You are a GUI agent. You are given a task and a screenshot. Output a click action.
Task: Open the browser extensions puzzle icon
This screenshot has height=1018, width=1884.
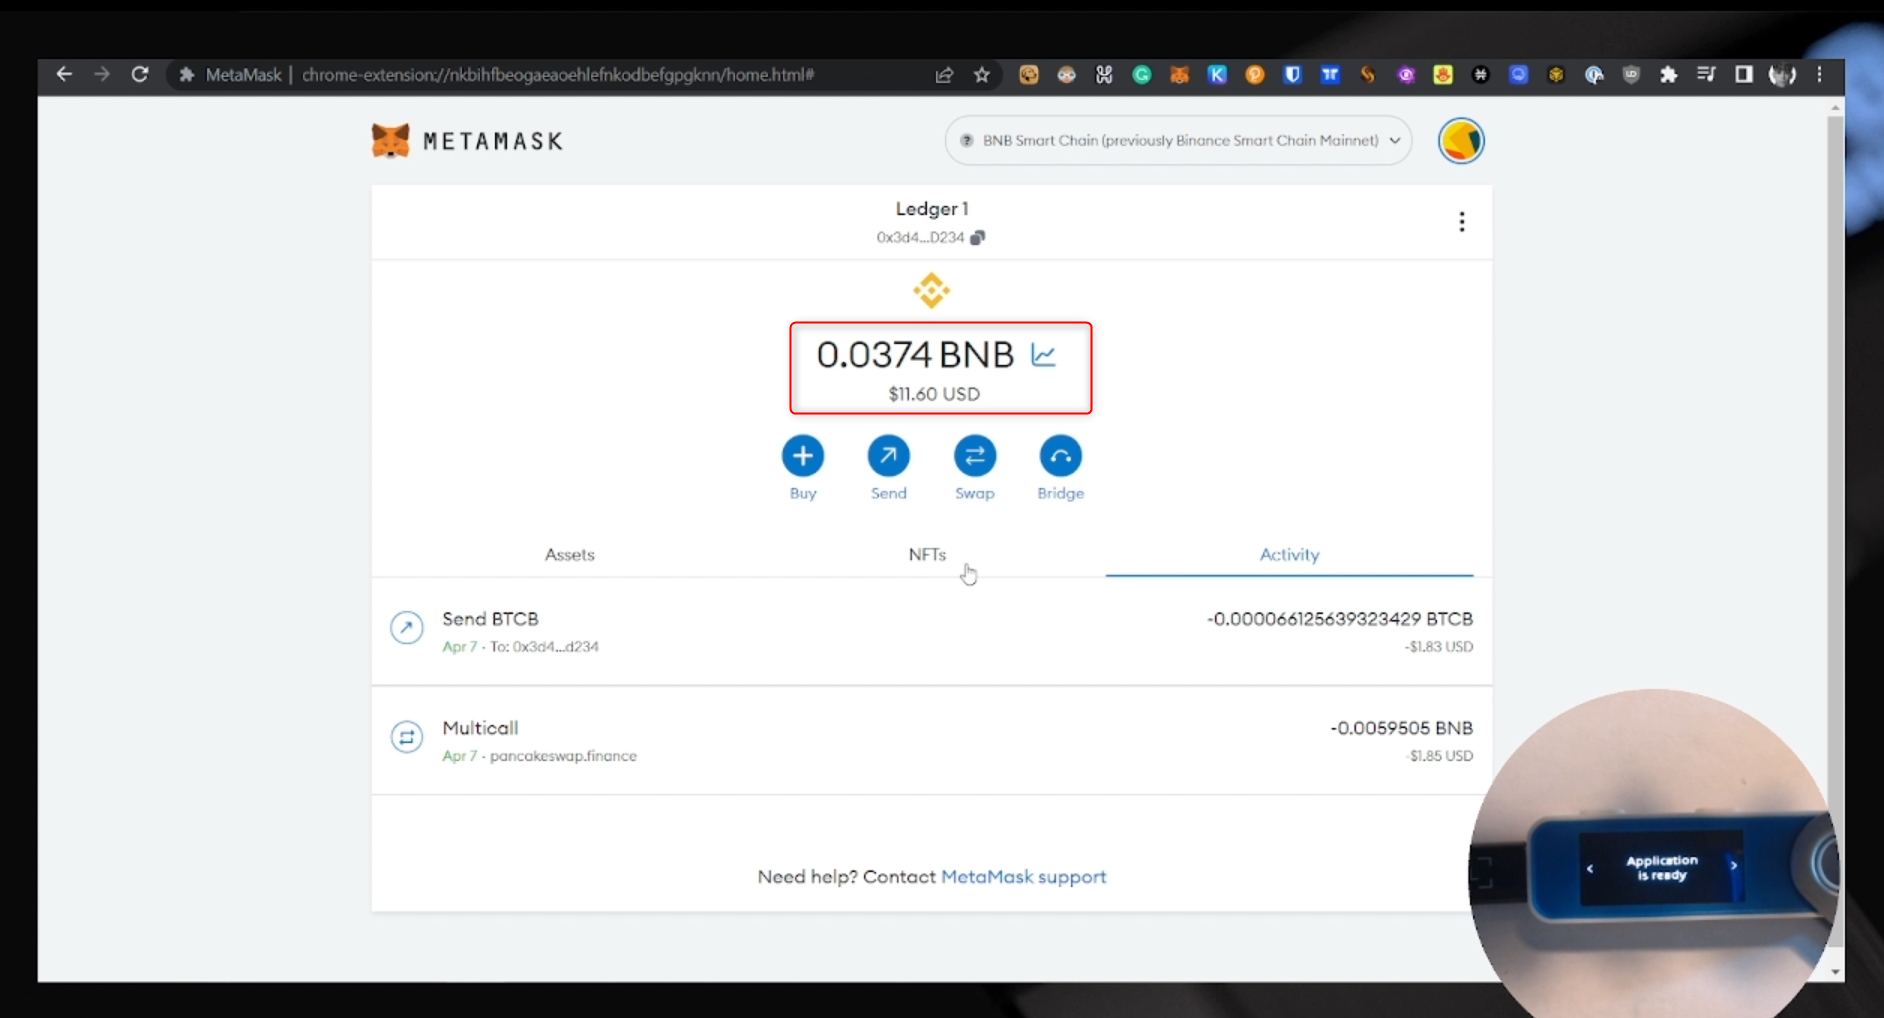[1668, 75]
